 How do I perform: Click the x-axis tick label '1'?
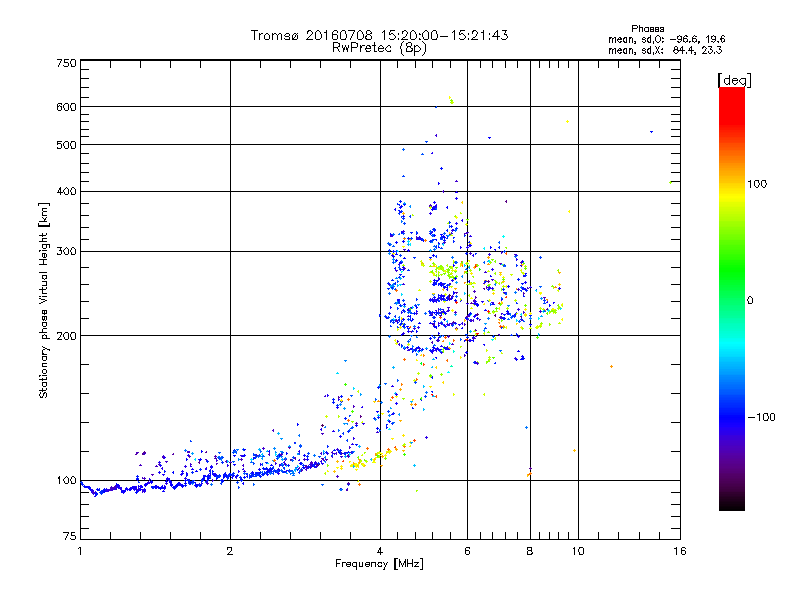(80, 551)
